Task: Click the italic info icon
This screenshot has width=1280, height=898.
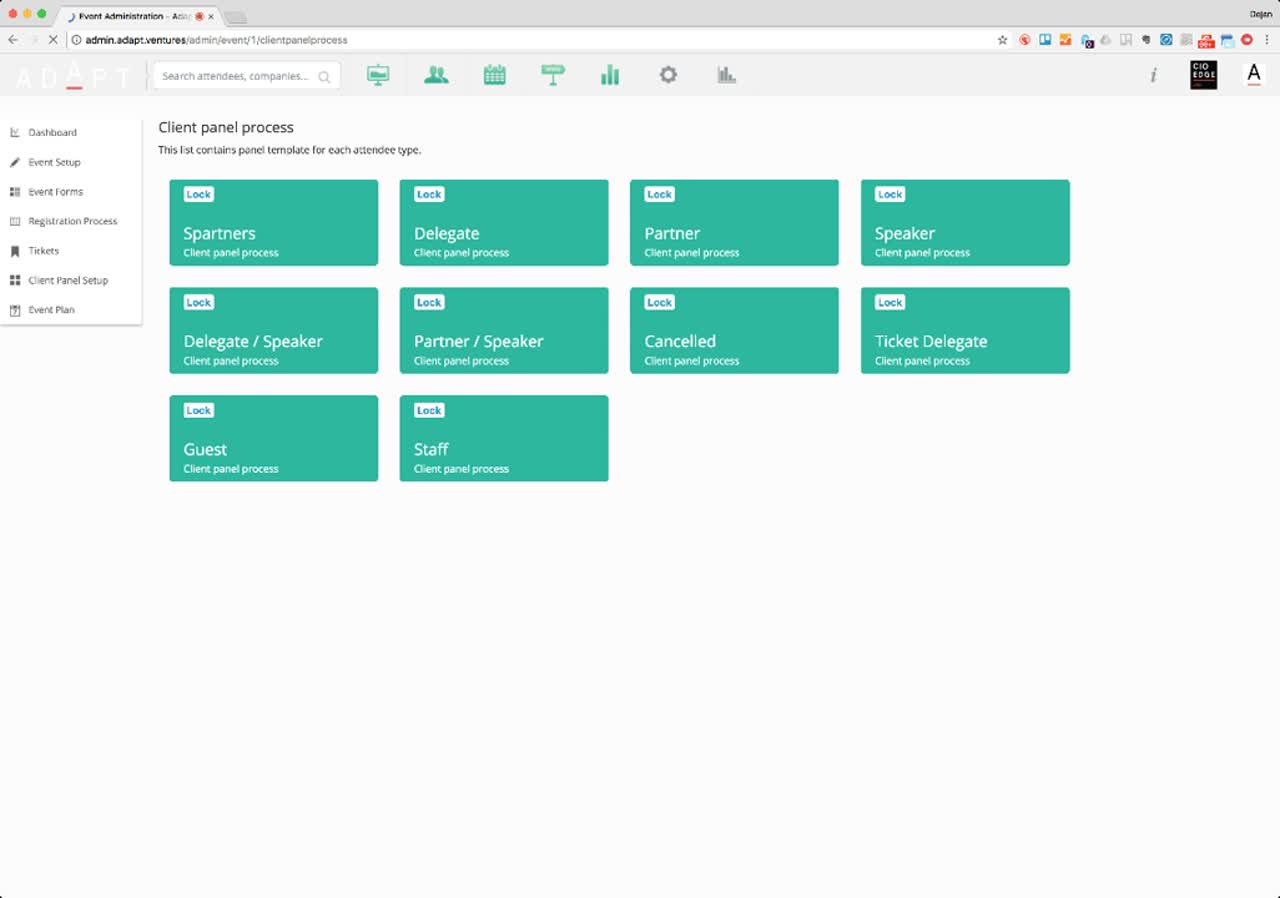Action: pos(1153,75)
